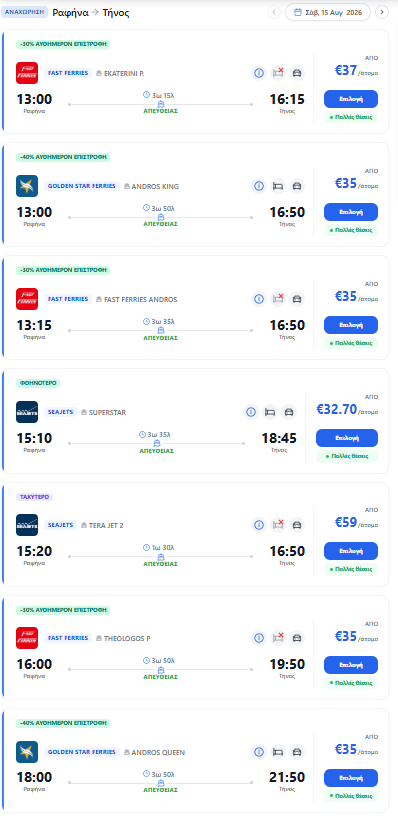Screen dimensions: 398x831
Task: Open info icon for FAST FERRIES ANDROS
Action: pyautogui.click(x=259, y=299)
